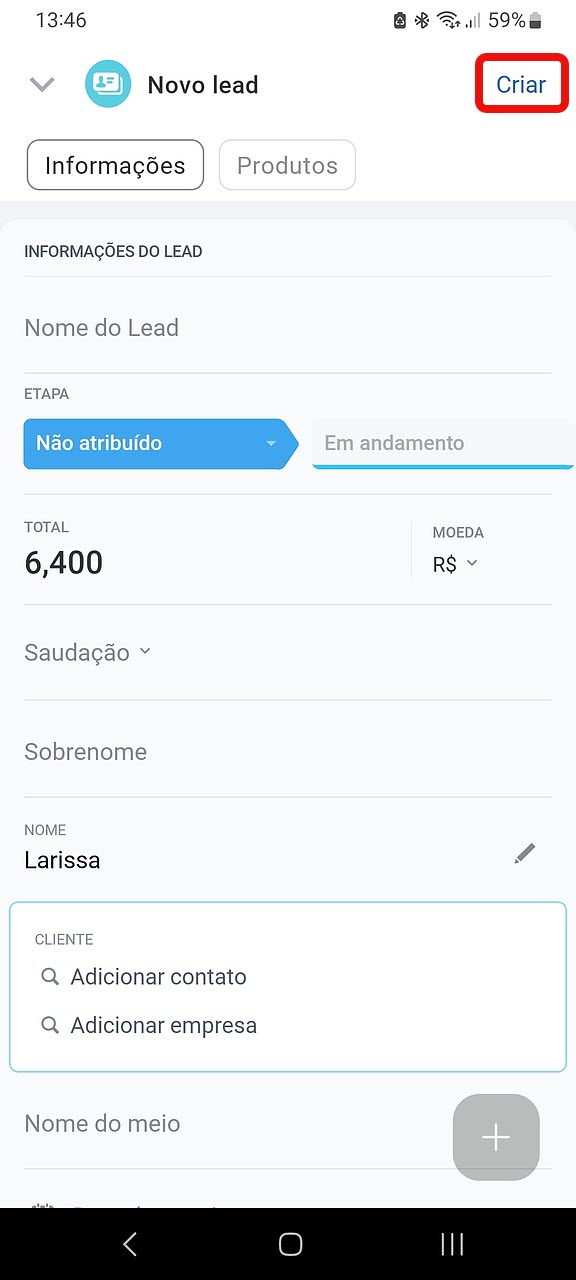Tap the collapse chevron beside Novo lead
The height and width of the screenshot is (1280, 576).
tap(42, 85)
